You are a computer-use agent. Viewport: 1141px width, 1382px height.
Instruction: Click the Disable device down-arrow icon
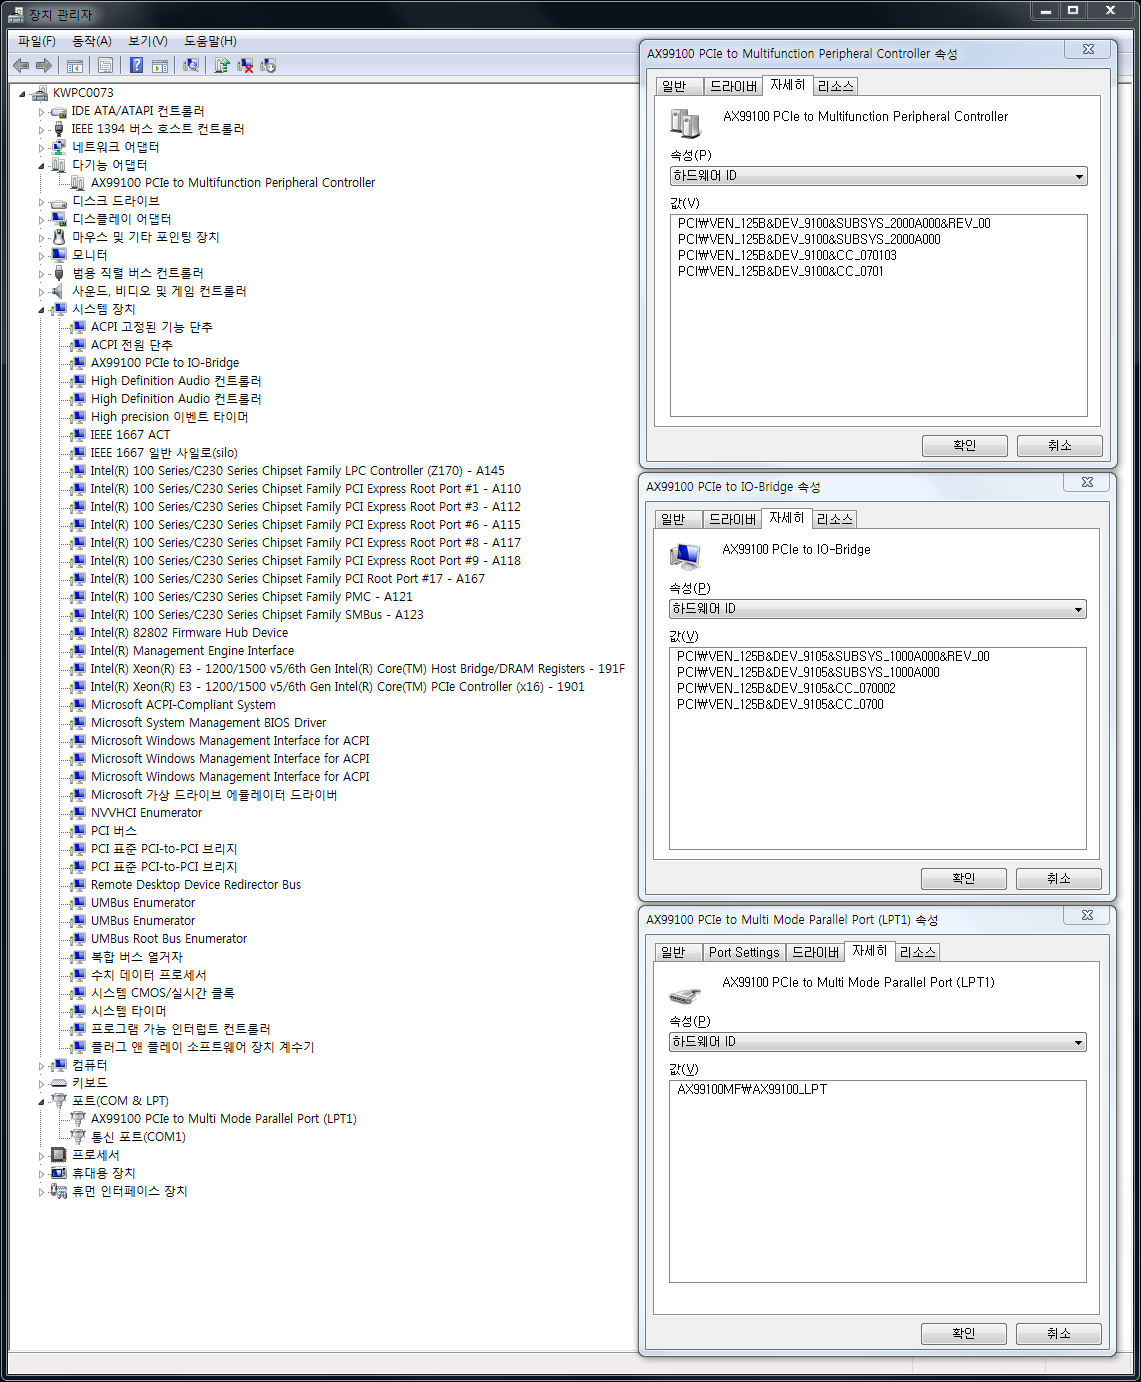point(268,65)
